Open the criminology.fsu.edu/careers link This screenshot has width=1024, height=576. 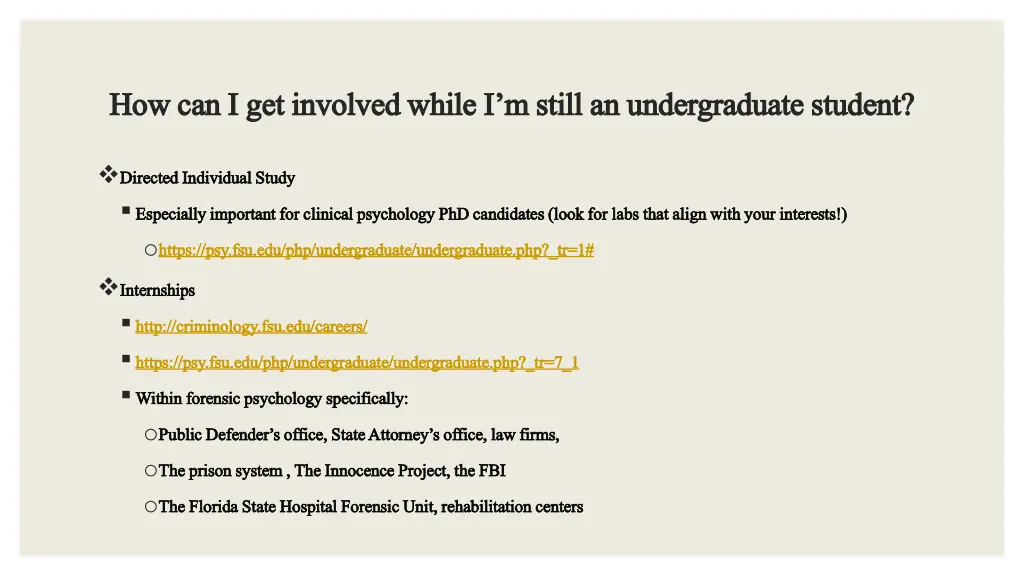[x=251, y=326]
